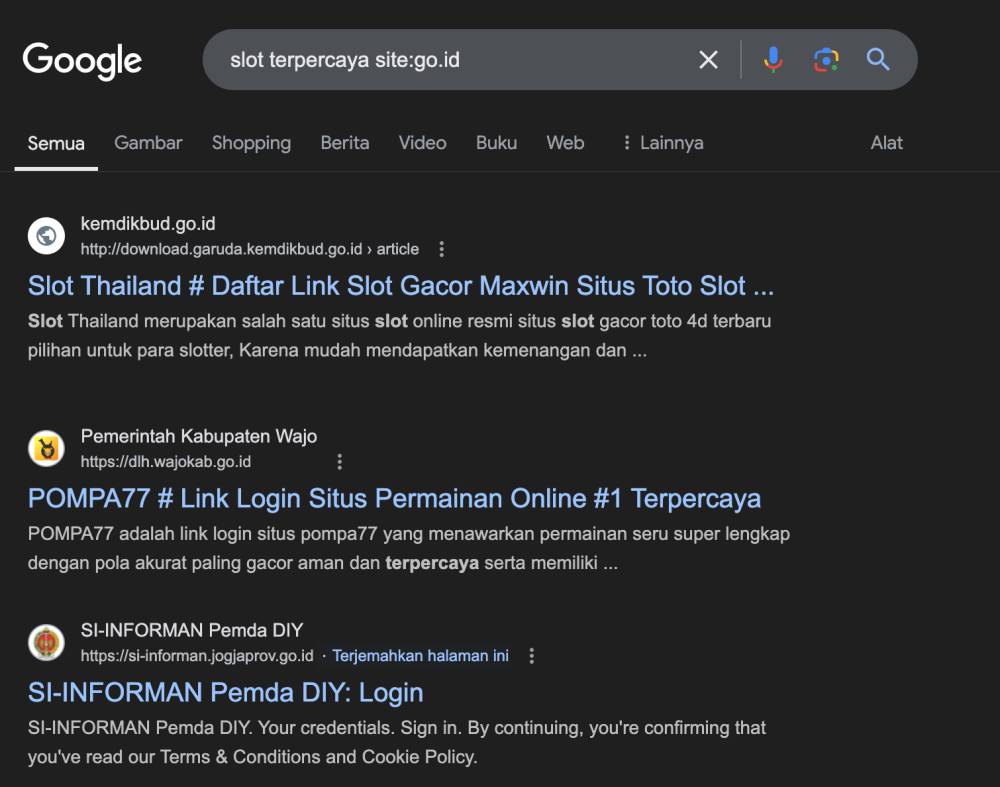Click POMPA77 adalah link login snippet

(x=408, y=548)
